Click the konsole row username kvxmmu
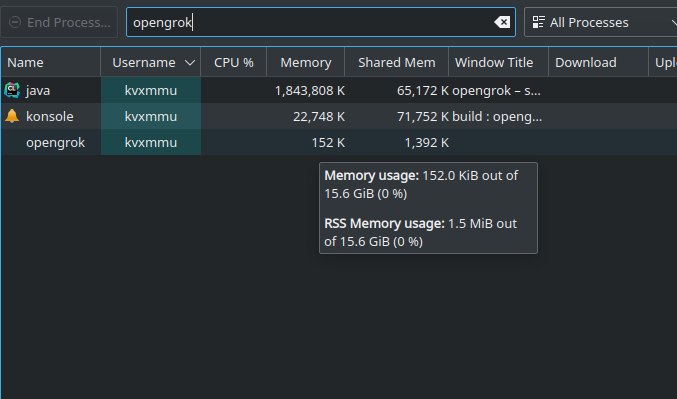The width and height of the screenshot is (677, 399). (x=151, y=117)
